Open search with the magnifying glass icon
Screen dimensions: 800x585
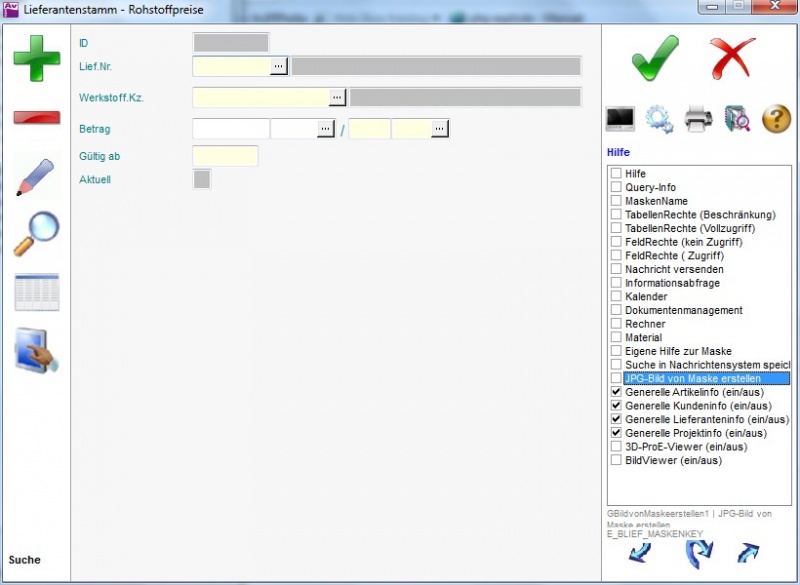point(36,234)
